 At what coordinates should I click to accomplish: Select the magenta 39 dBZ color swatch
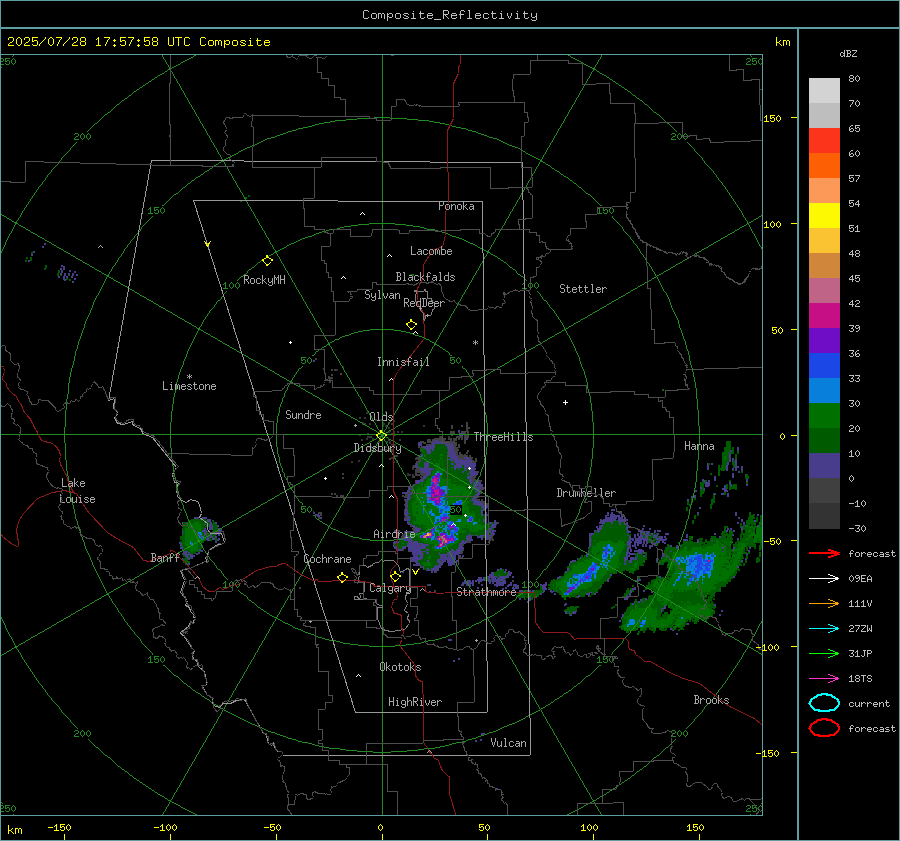coord(824,316)
